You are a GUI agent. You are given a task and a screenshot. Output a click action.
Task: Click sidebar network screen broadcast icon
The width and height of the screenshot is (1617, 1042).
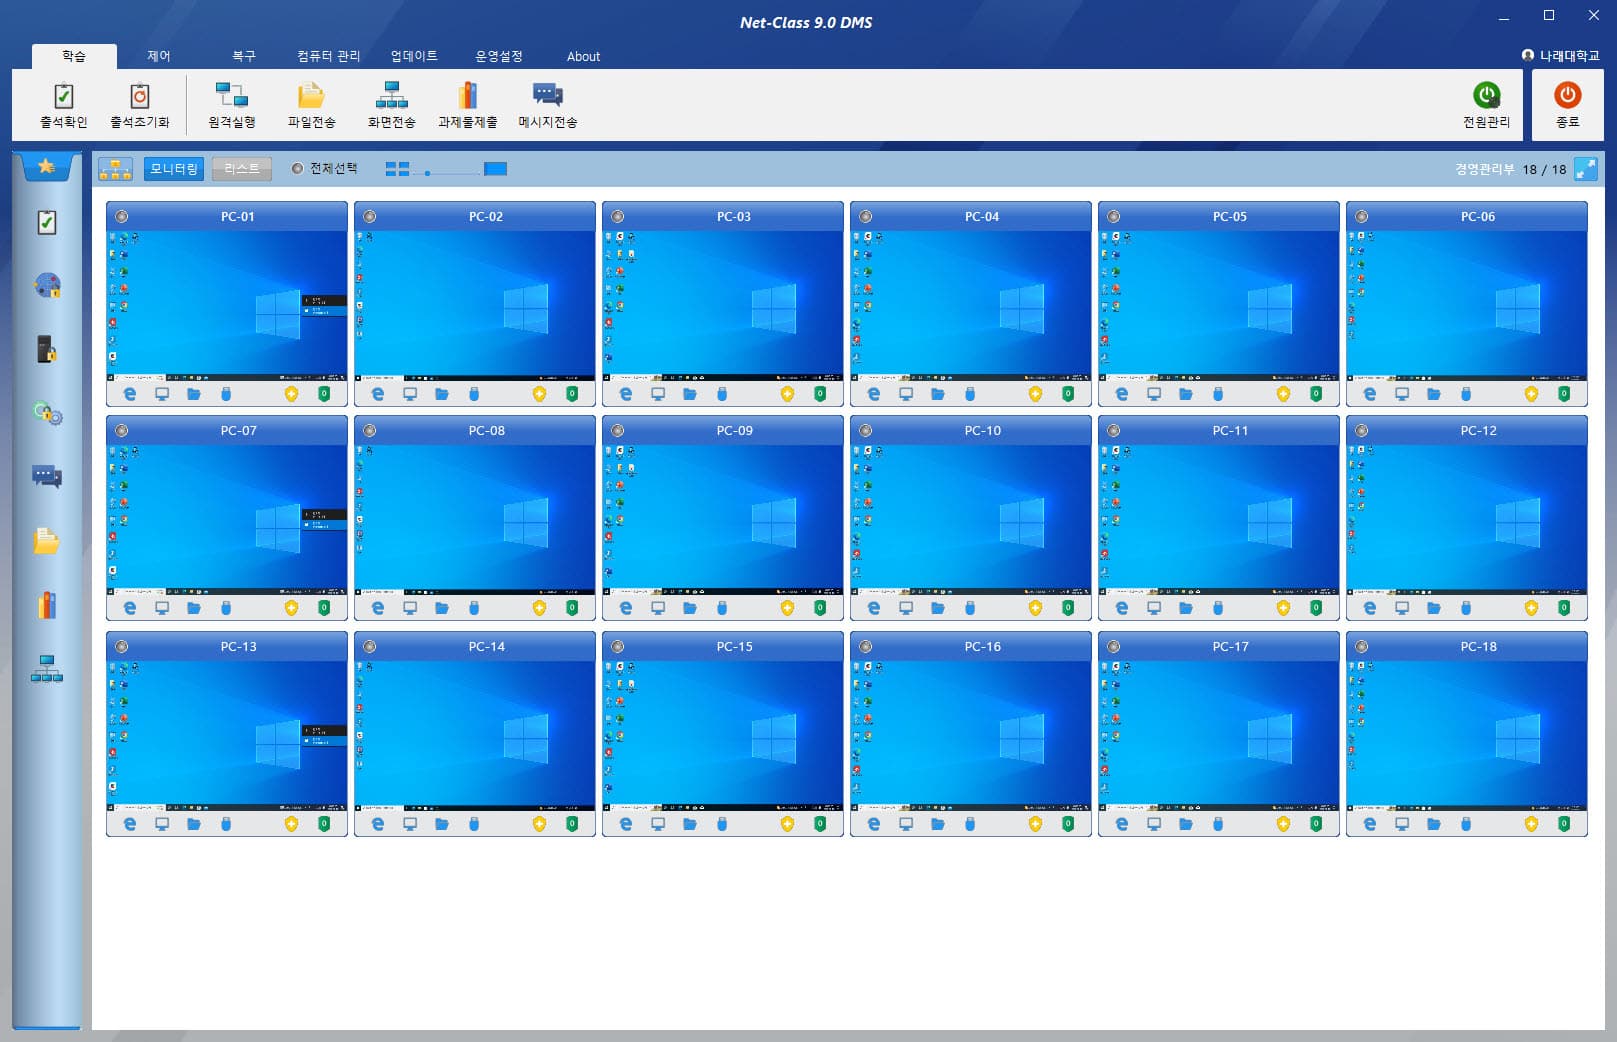[x=47, y=668]
